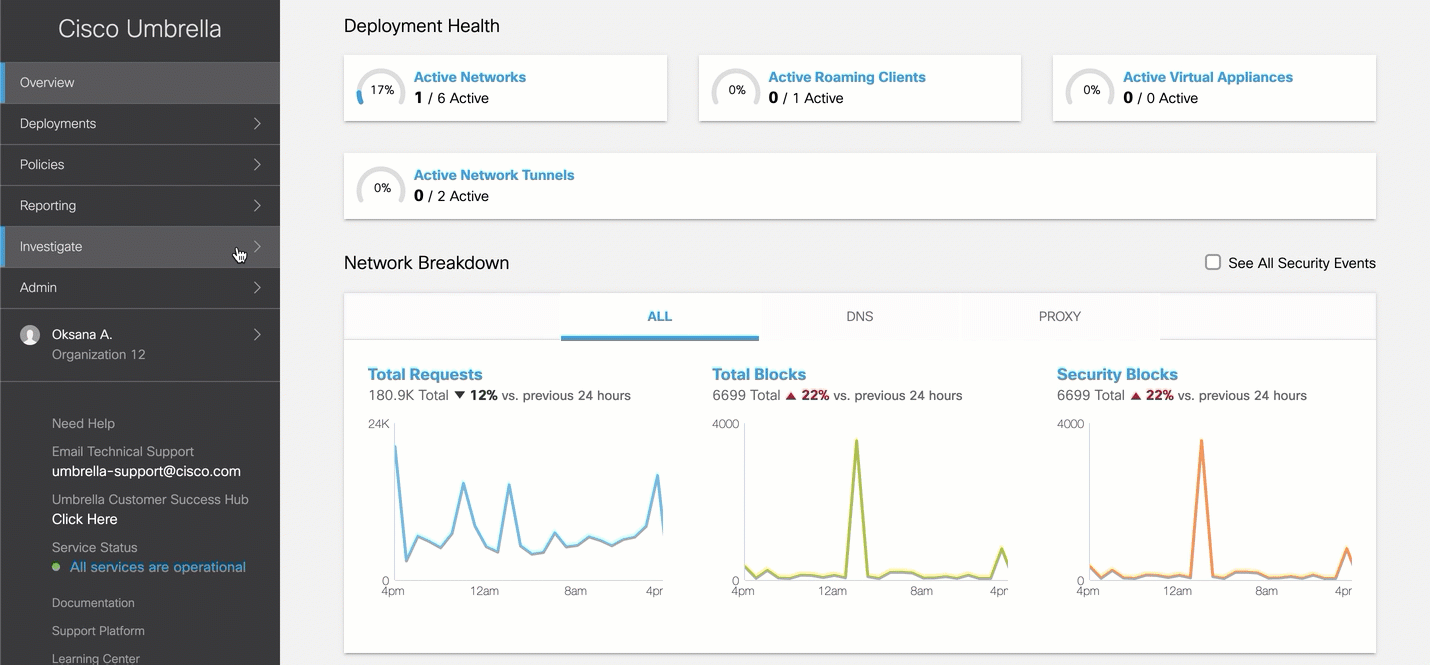Expand the Reporting menu chevron
This screenshot has height=665, width=1430.
coord(257,206)
